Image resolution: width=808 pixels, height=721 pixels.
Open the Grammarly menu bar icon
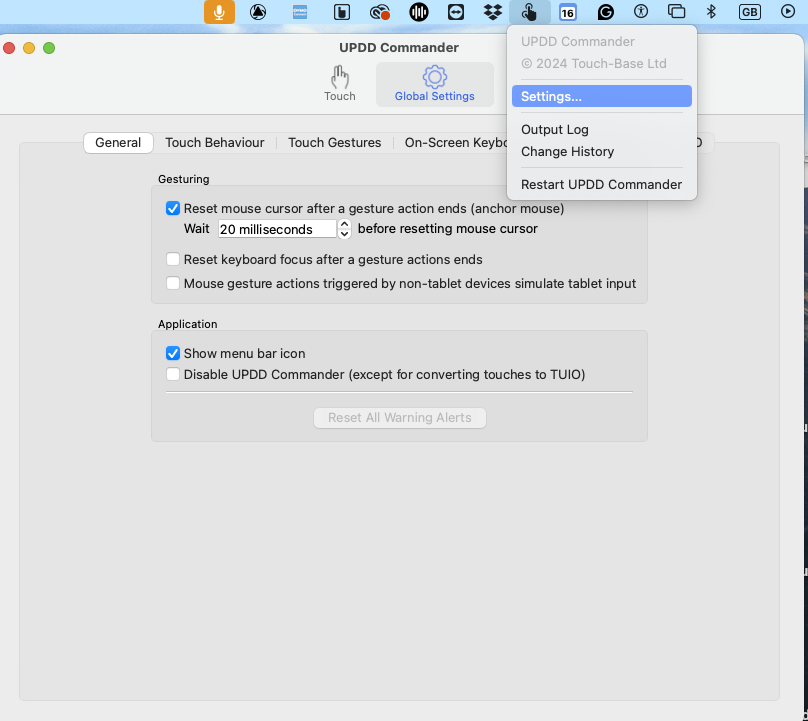click(605, 12)
